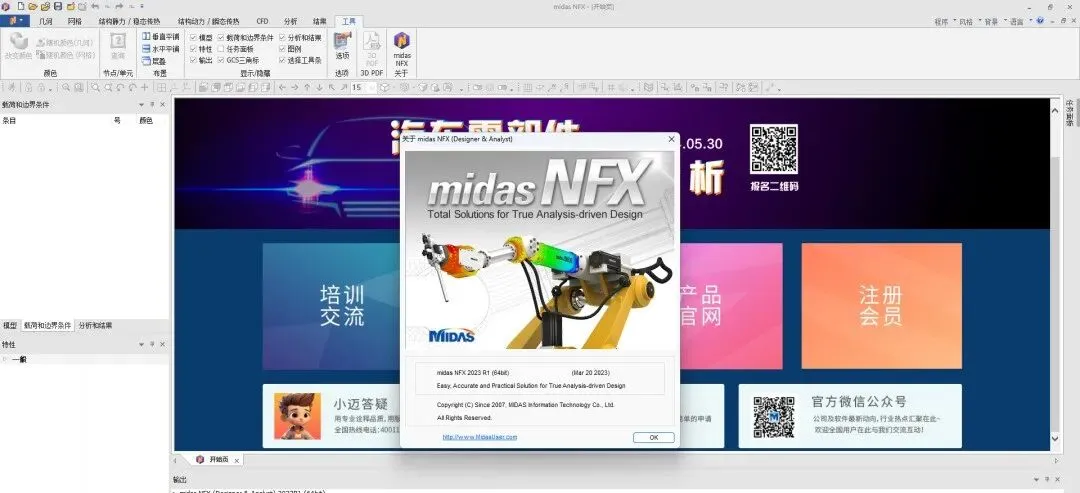
Task: Open the application menu button dropdown
Action: click(x=15, y=21)
